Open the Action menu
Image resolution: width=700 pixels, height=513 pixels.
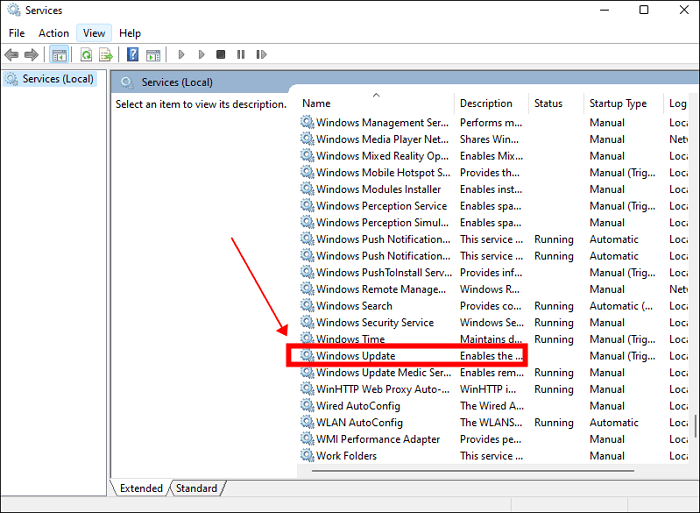[54, 33]
